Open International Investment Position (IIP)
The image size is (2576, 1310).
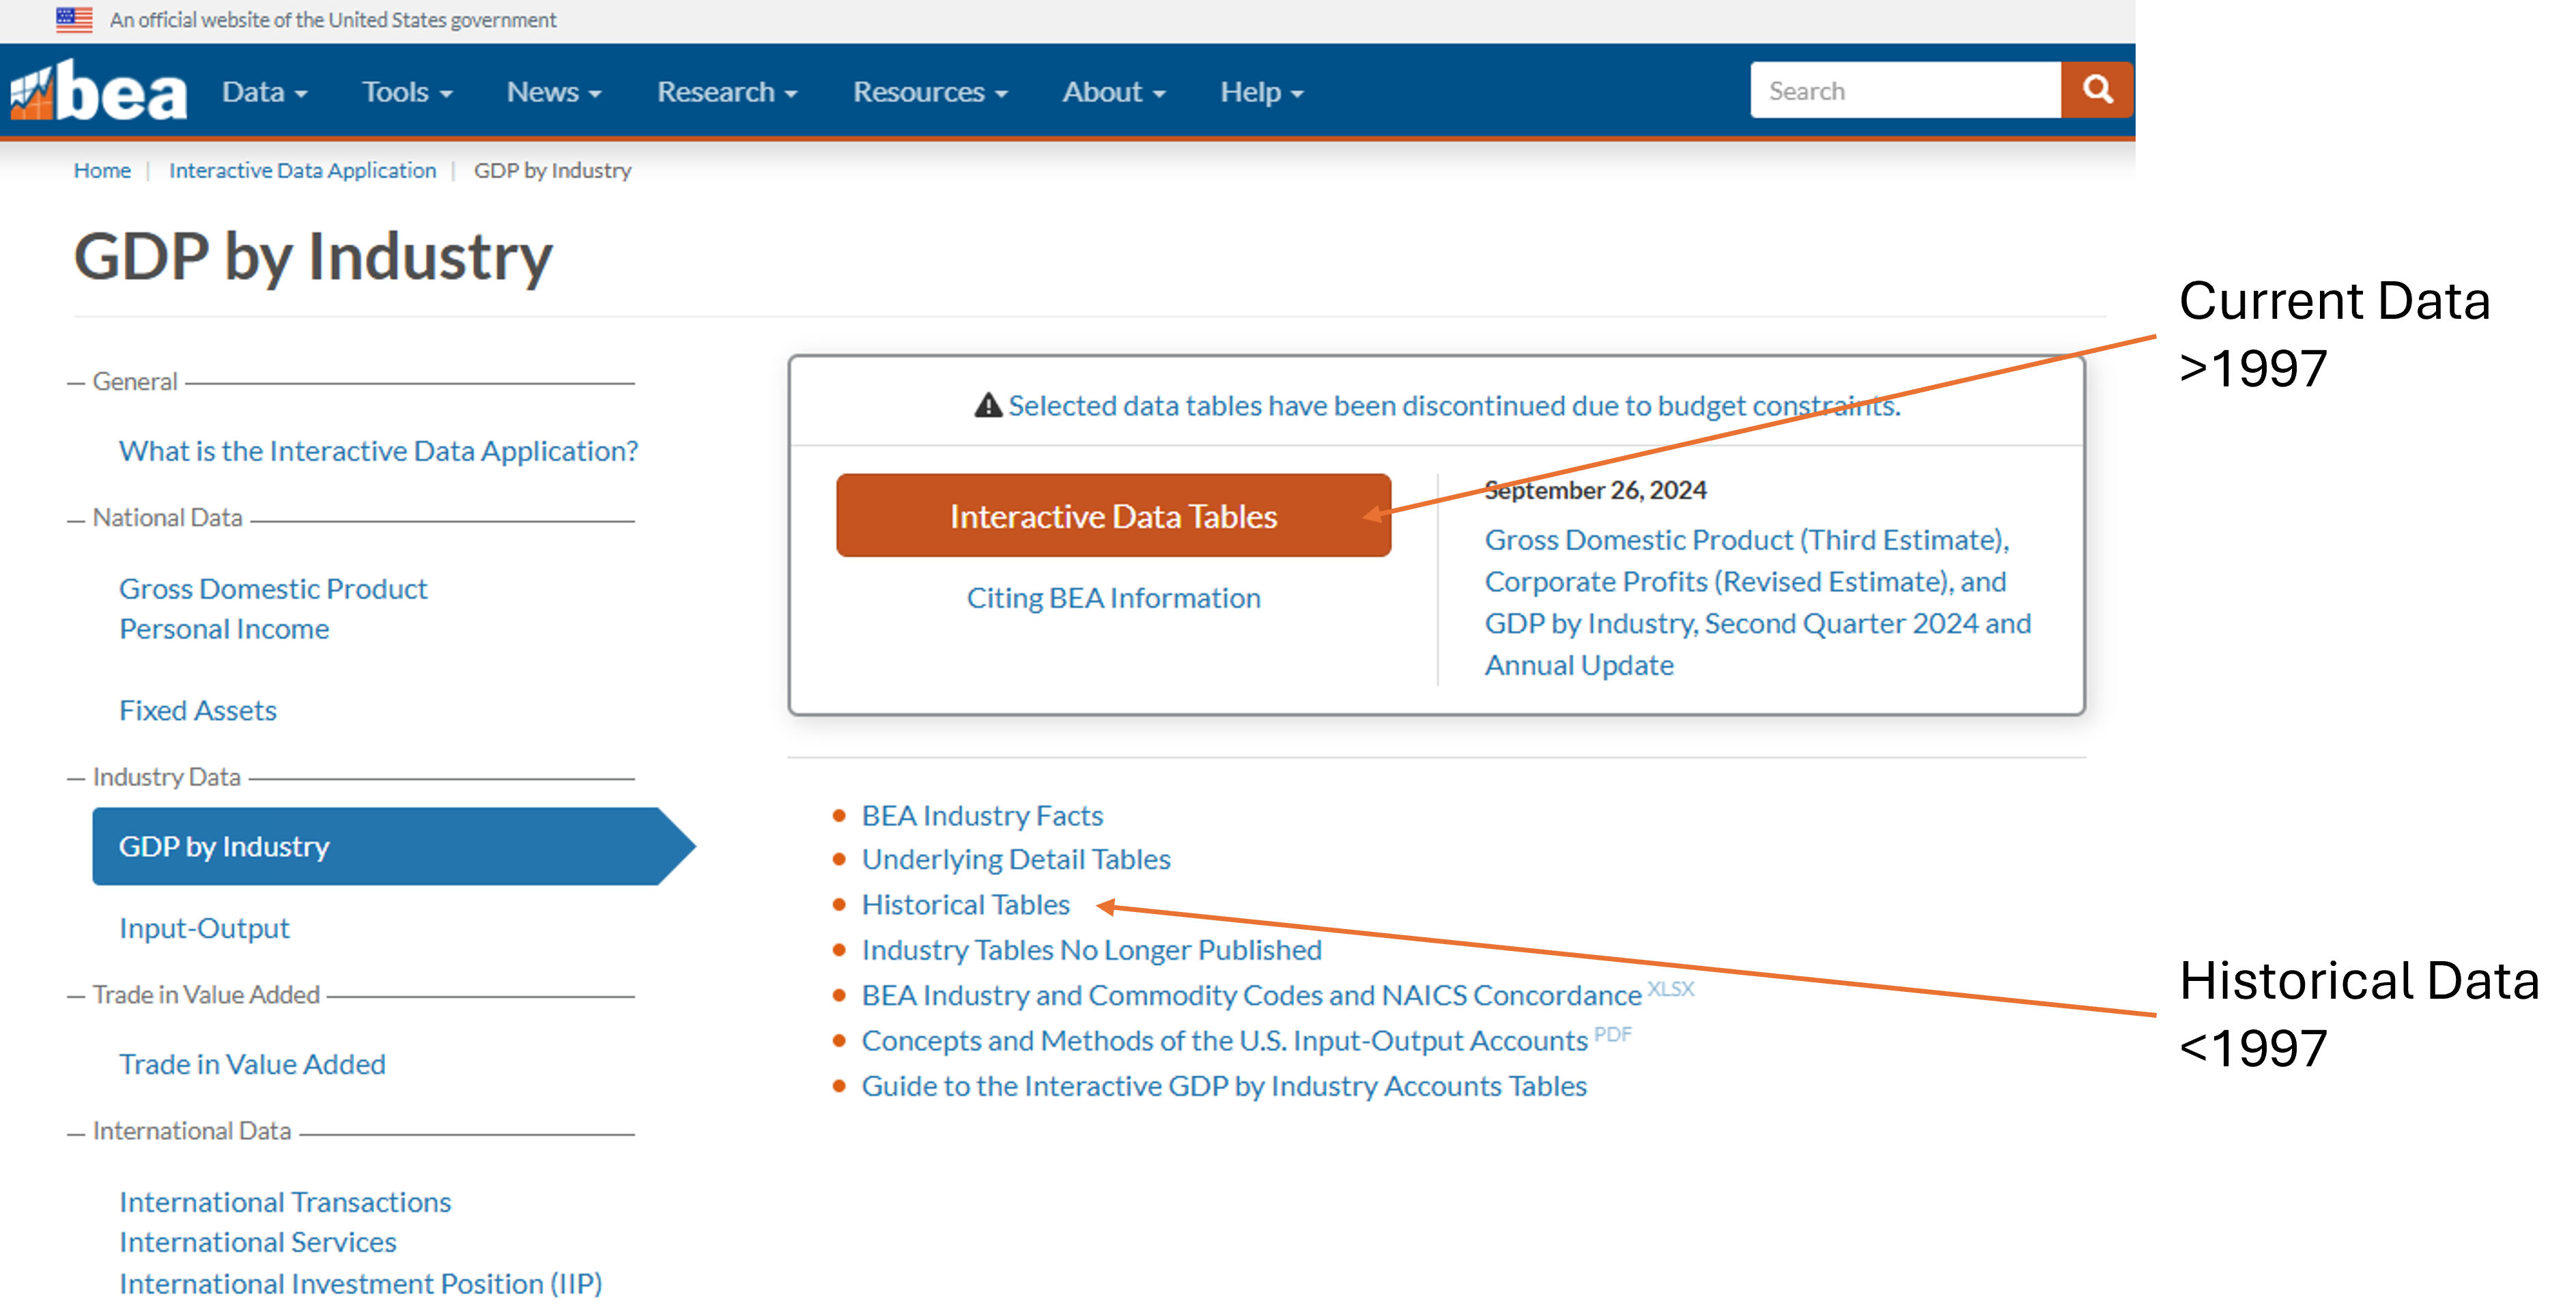(361, 1283)
